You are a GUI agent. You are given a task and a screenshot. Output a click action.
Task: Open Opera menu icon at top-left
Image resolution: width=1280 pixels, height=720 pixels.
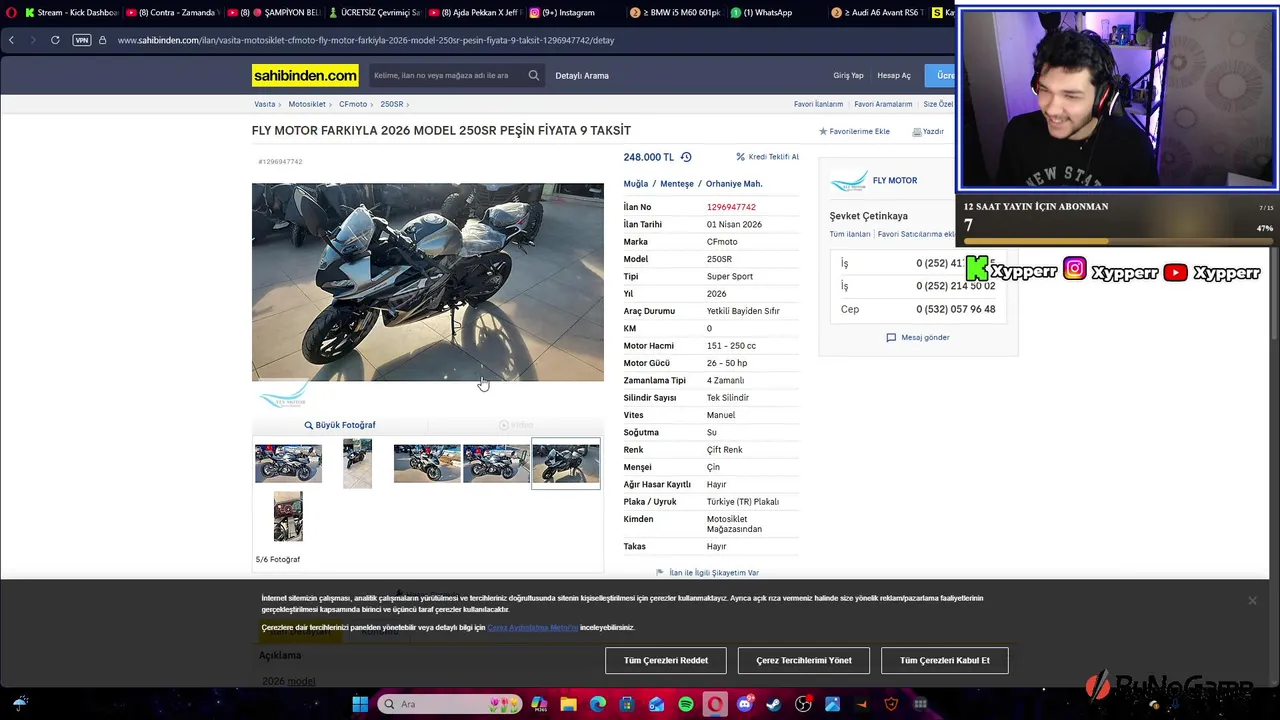coord(10,12)
